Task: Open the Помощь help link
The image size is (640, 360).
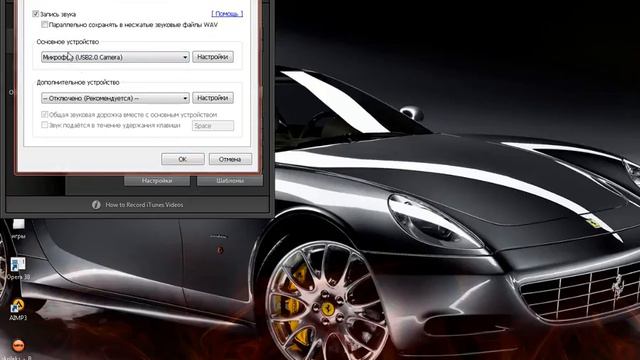Action: coord(227,14)
